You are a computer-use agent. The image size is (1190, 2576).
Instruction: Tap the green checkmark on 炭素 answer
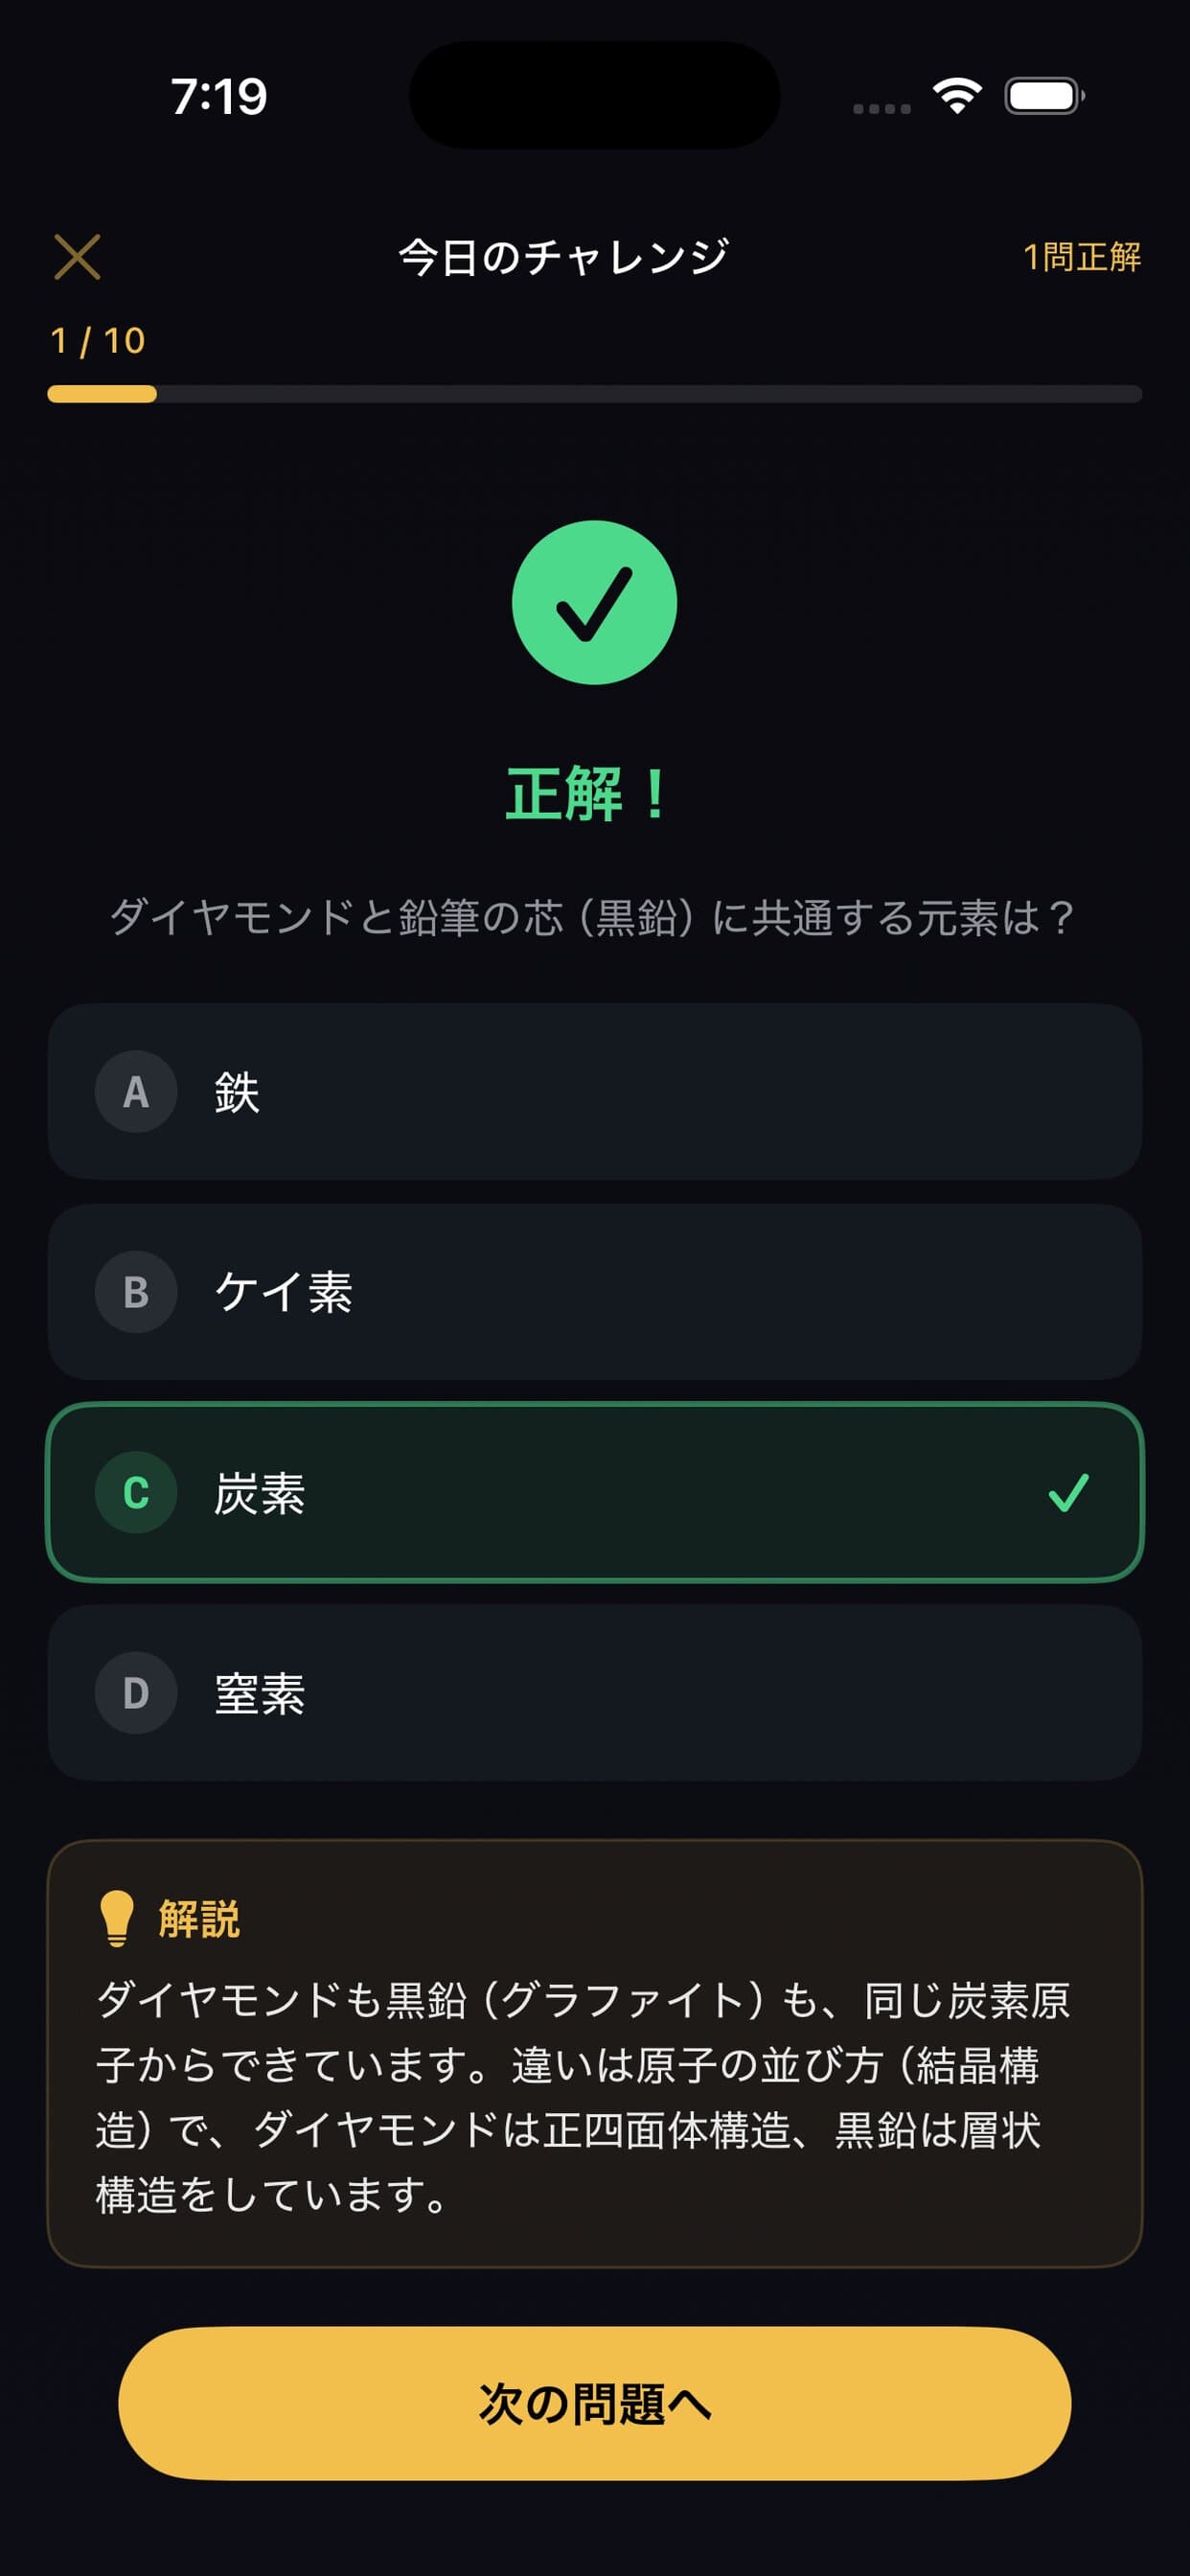click(1068, 1493)
